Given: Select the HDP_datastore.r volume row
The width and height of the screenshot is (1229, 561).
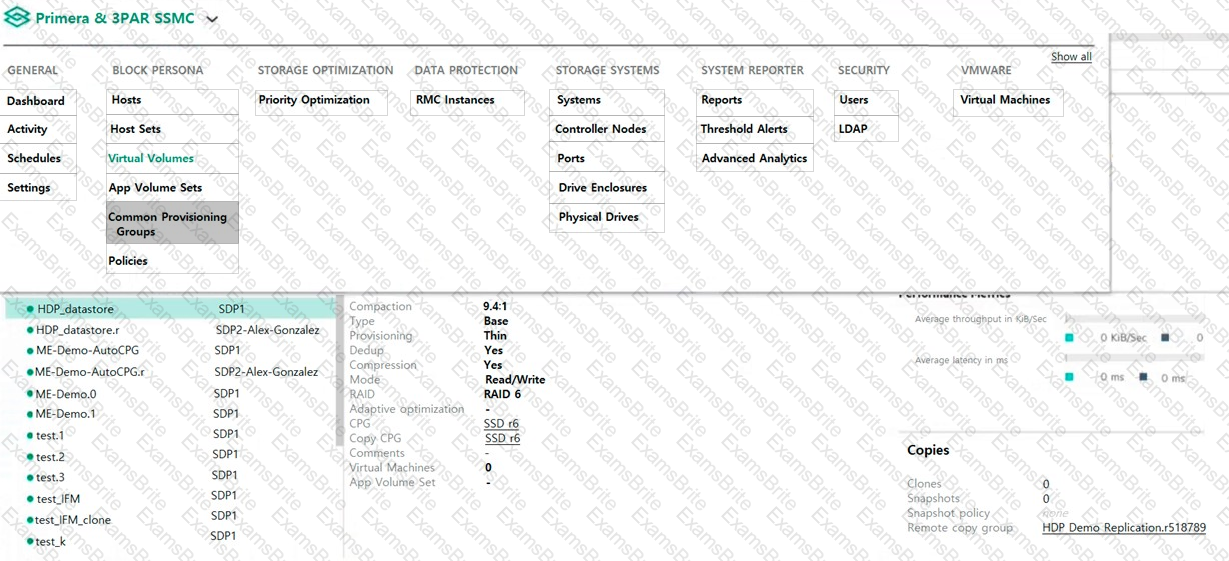Looking at the screenshot, I should (x=78, y=330).
